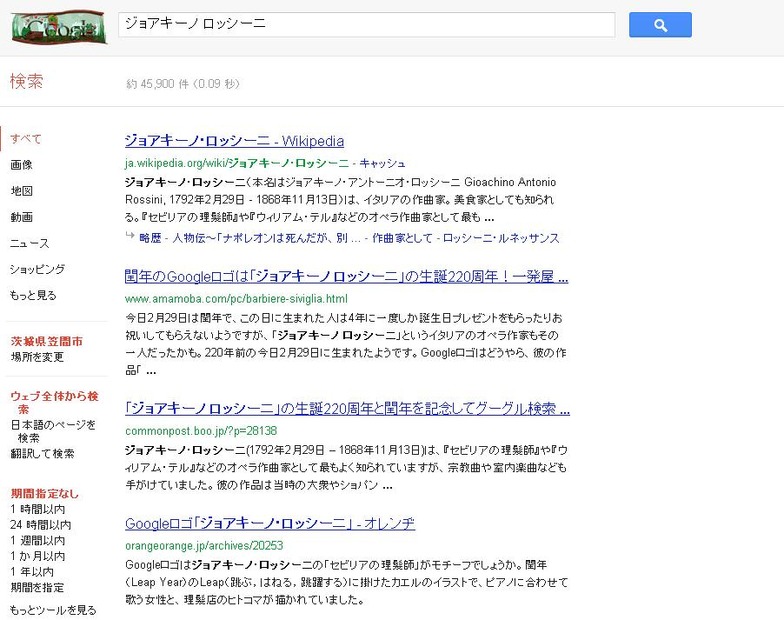Switch to ニュース search
784x620 pixels.
(30, 243)
